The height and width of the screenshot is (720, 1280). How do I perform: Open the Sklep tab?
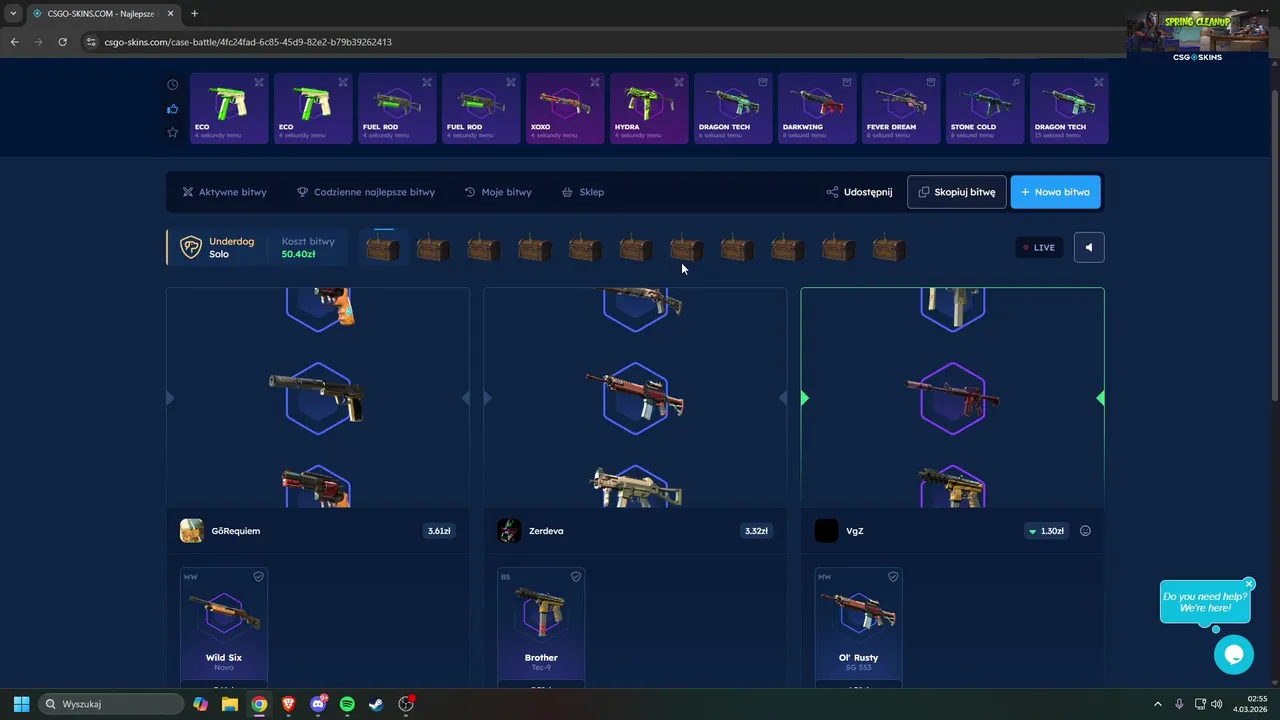tap(583, 192)
